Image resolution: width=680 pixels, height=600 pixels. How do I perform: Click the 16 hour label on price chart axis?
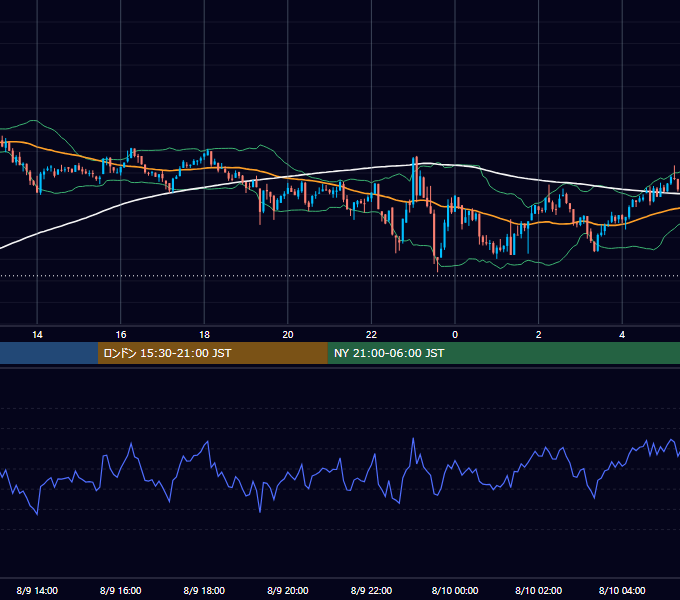tap(121, 335)
